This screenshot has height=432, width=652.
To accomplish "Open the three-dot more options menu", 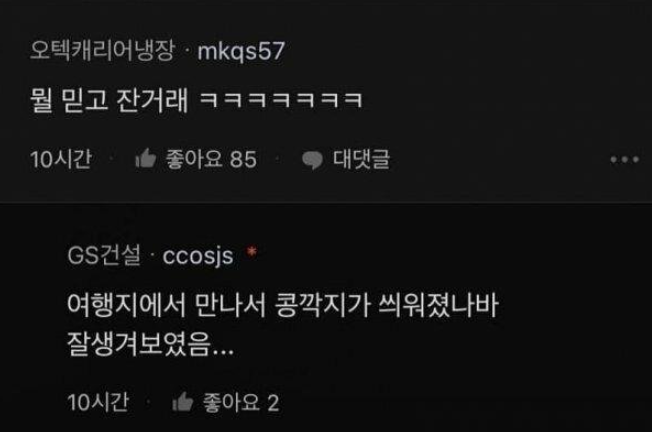I will (624, 159).
